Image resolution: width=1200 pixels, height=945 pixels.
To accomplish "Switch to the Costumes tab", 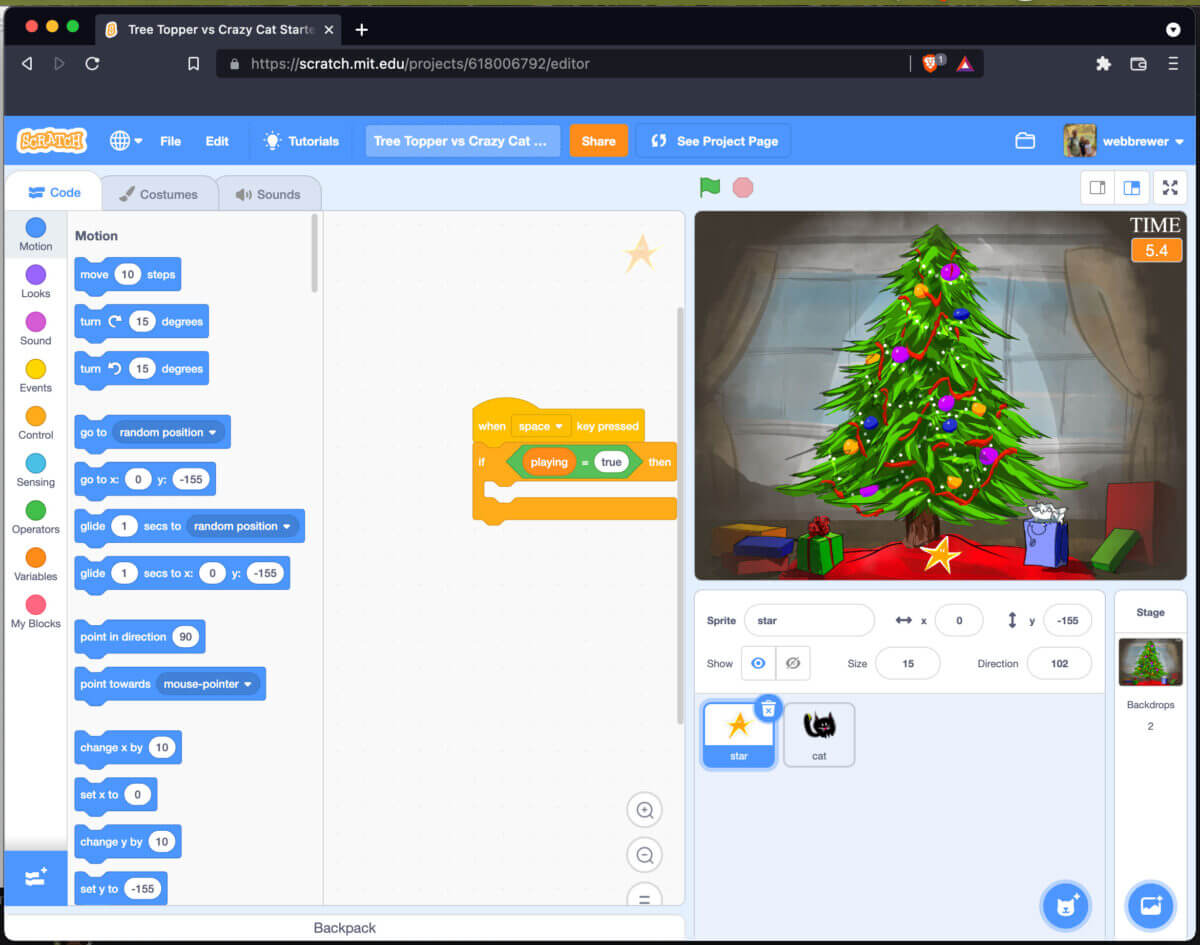I will pos(159,194).
